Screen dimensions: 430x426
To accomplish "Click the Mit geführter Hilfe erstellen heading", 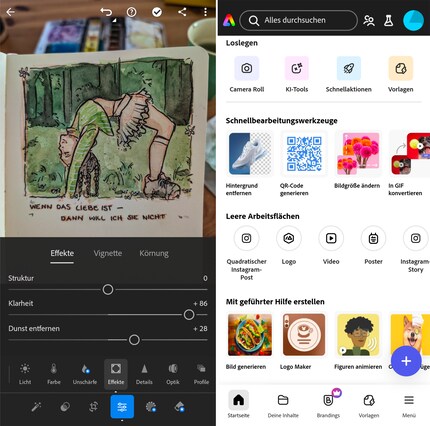I will [275, 302].
